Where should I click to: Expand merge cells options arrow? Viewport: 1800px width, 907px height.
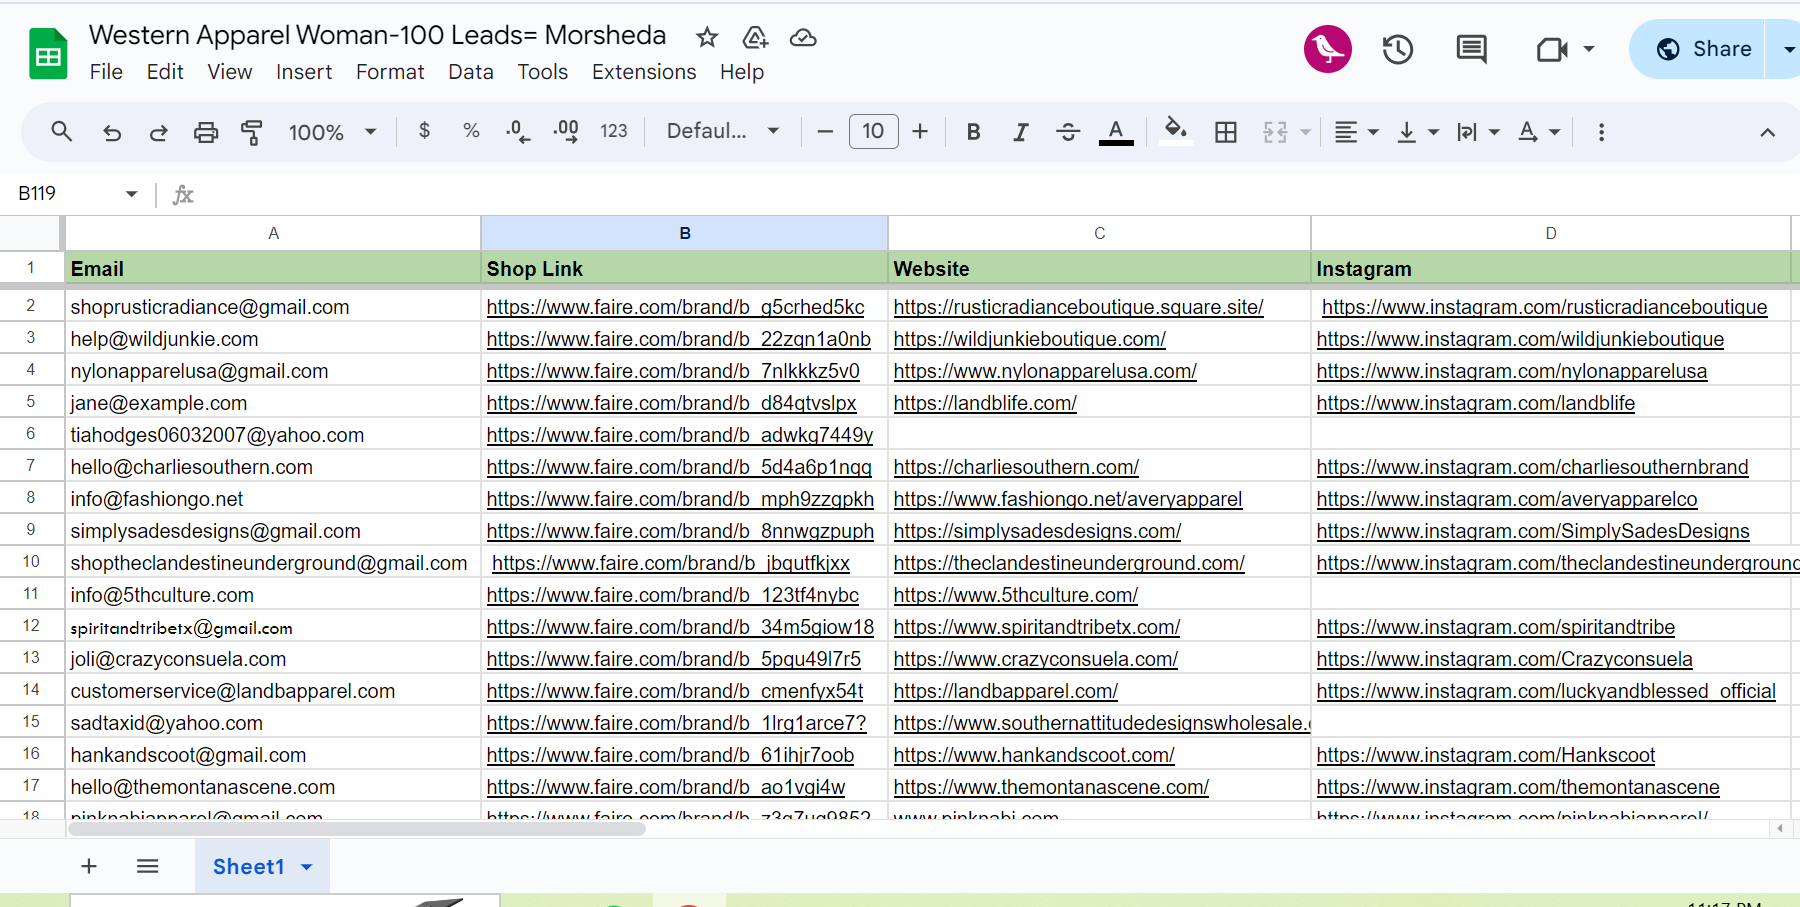click(x=1305, y=132)
